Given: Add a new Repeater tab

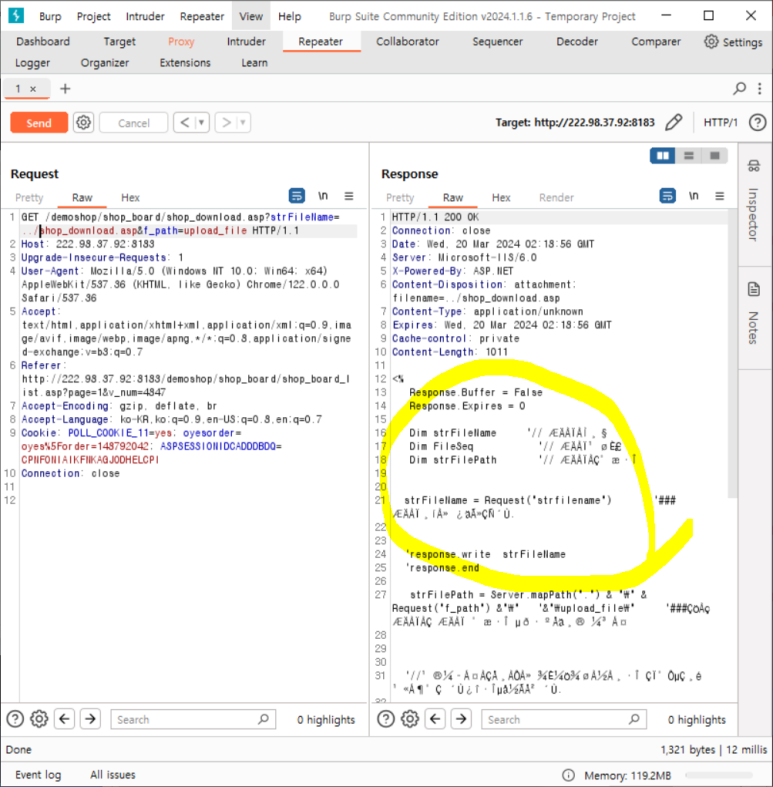Looking at the screenshot, I should pos(65,89).
